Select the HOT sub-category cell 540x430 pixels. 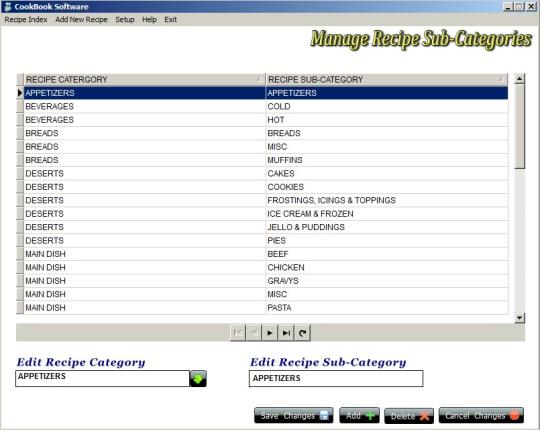[387, 120]
